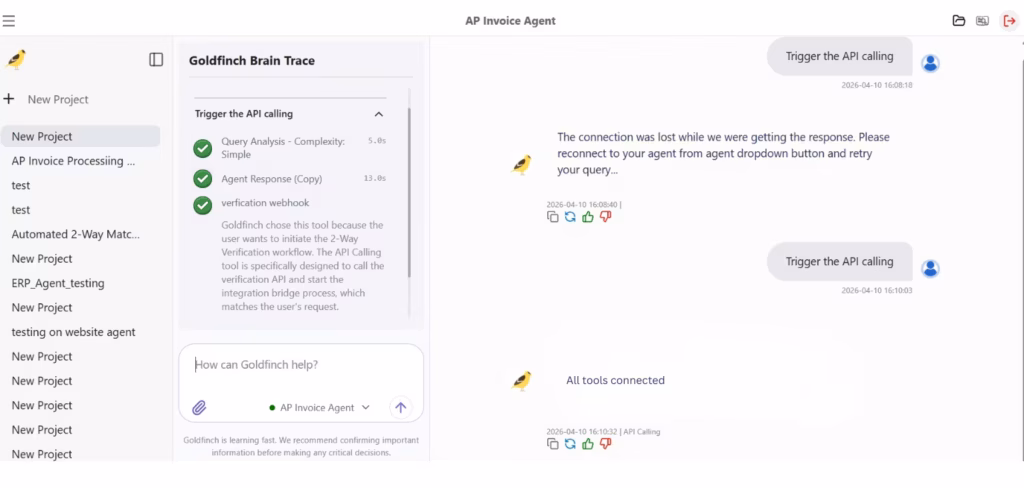This screenshot has width=1024, height=488.
Task: Click second Trigger the API calling bubble
Action: [x=839, y=261]
